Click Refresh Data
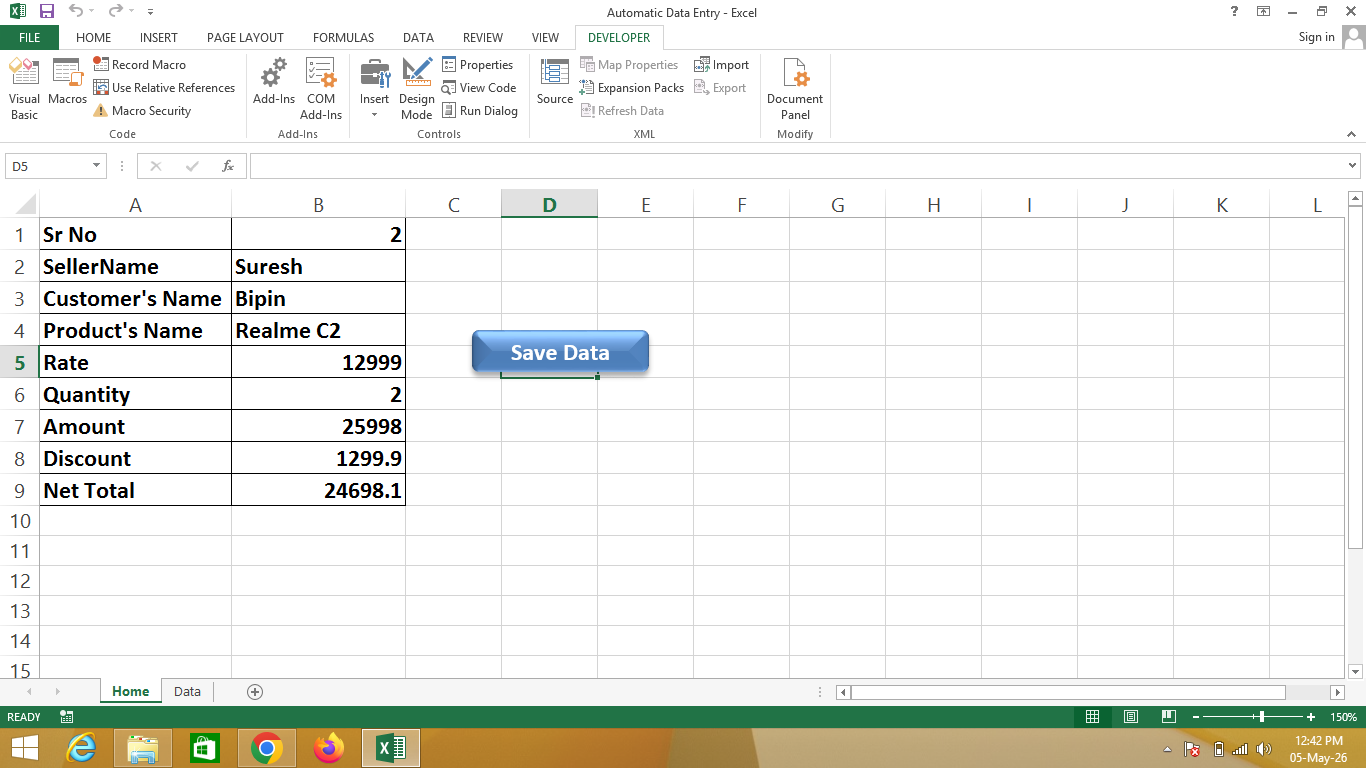1366x768 pixels. tap(622, 111)
